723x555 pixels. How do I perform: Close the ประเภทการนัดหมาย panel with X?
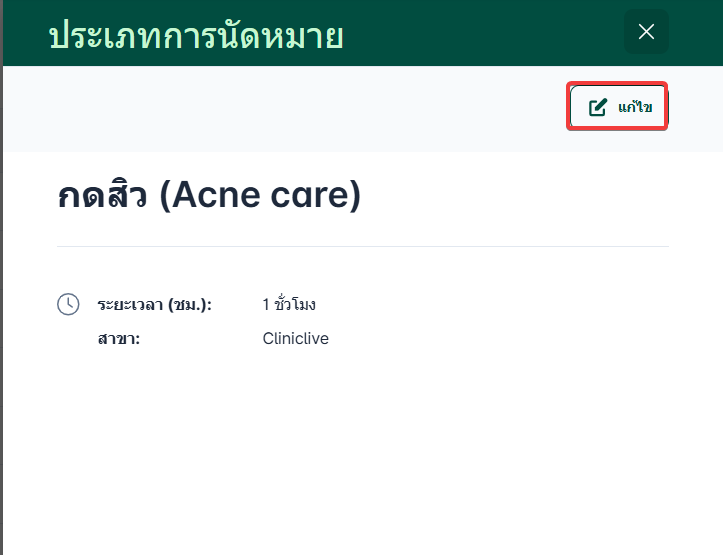(646, 32)
